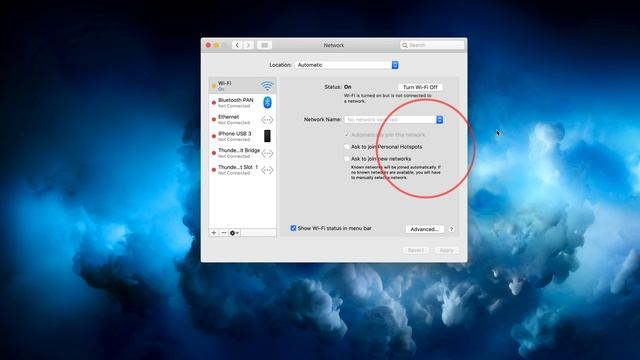The width and height of the screenshot is (640, 360).
Task: Go forward with the right chevron
Action: (248, 45)
